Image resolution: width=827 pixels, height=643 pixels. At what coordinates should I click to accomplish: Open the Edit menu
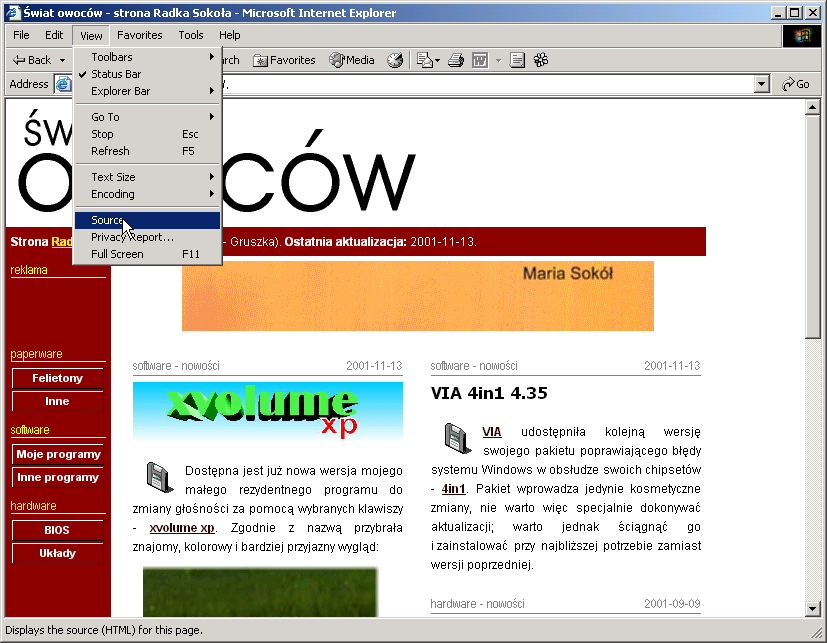pyautogui.click(x=54, y=35)
